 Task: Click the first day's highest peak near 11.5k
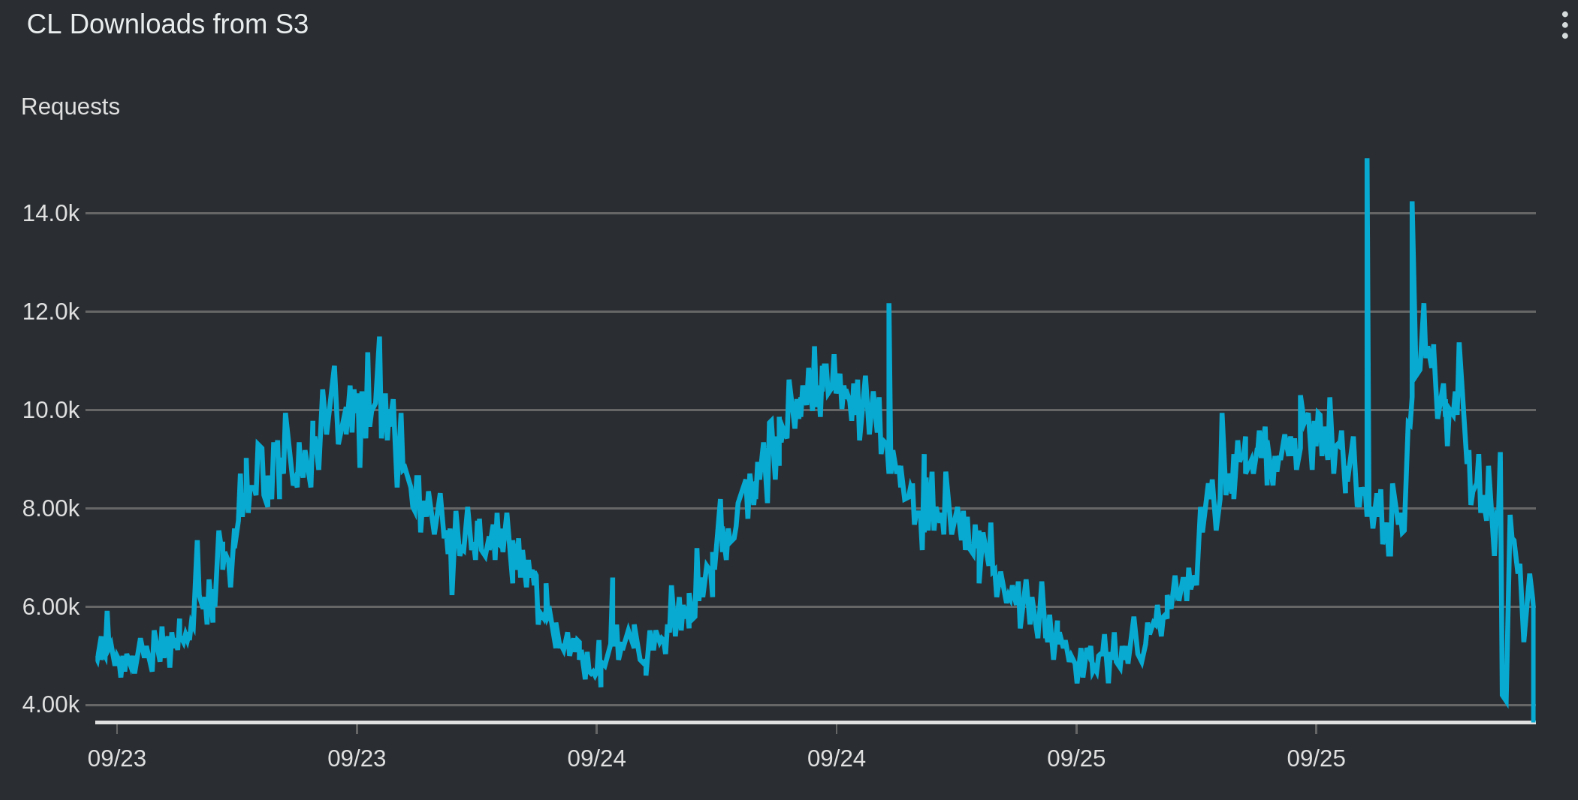tap(379, 339)
